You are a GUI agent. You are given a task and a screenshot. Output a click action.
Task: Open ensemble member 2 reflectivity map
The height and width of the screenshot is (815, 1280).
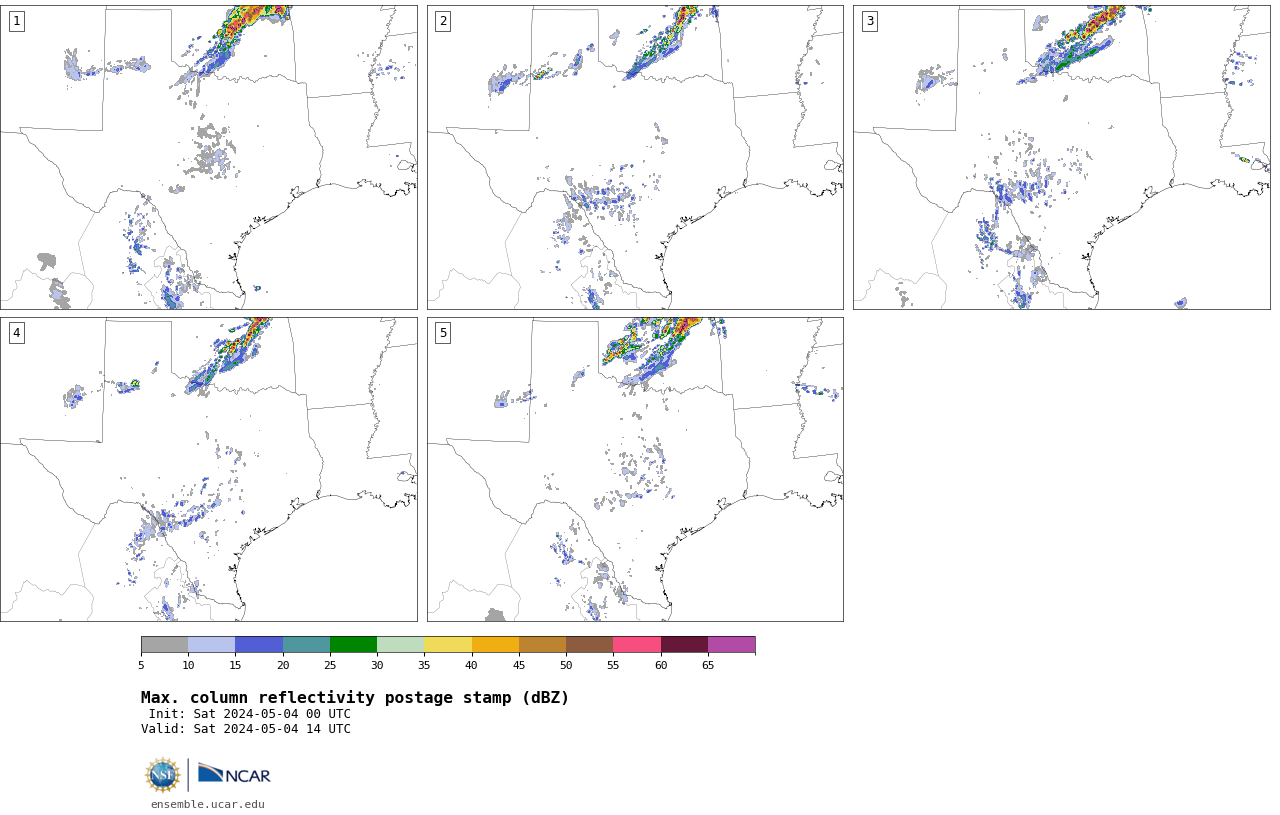click(635, 157)
